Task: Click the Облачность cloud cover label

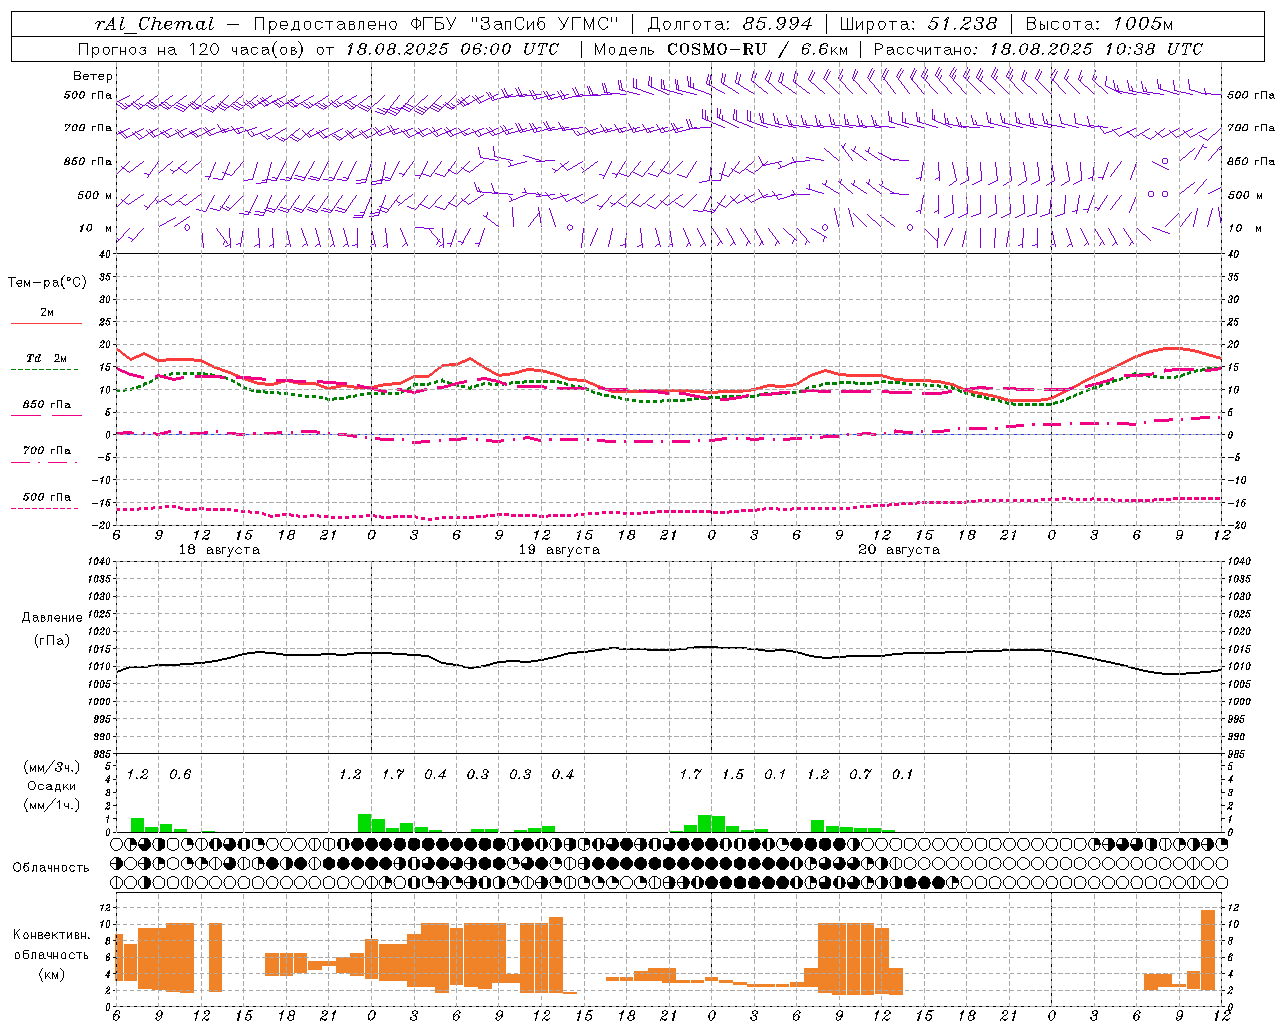Action: pos(51,868)
